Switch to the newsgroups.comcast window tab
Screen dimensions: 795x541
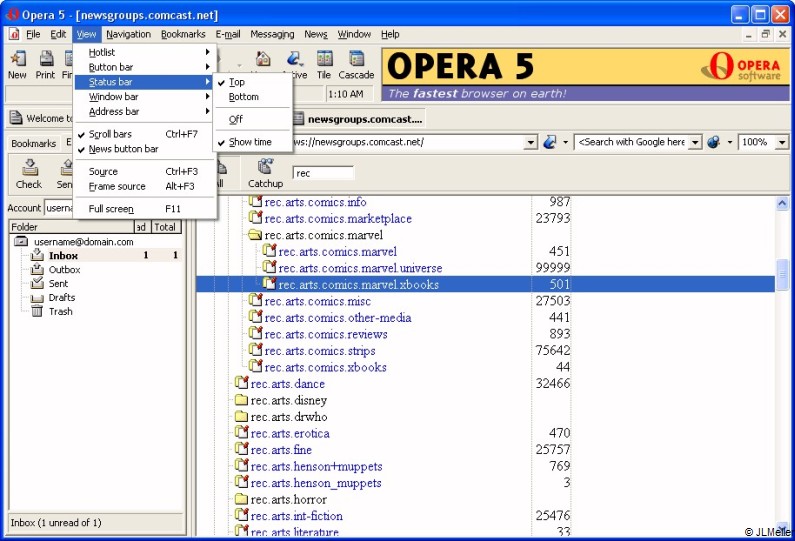[358, 119]
